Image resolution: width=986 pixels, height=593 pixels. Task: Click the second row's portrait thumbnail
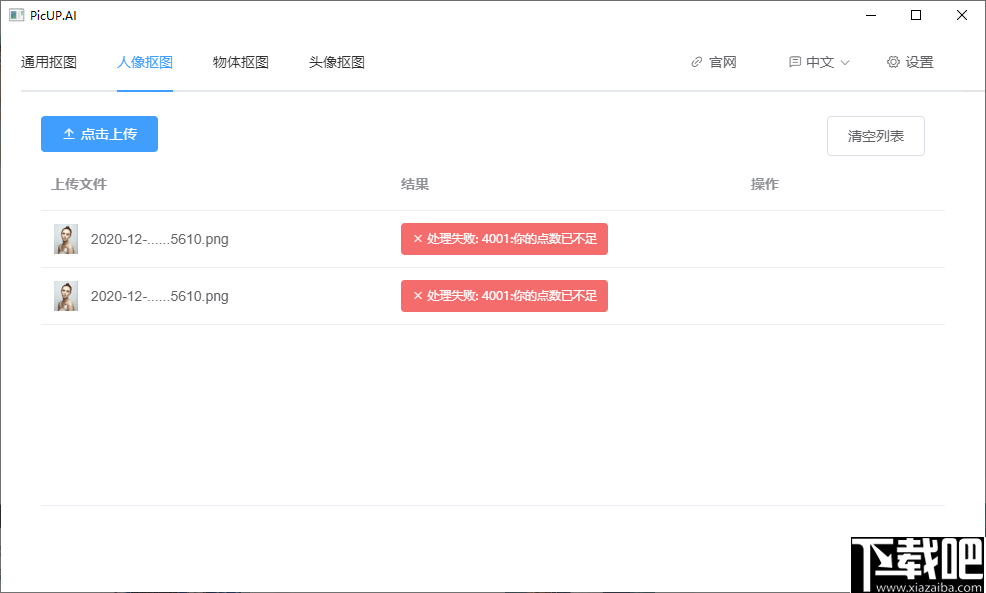65,296
